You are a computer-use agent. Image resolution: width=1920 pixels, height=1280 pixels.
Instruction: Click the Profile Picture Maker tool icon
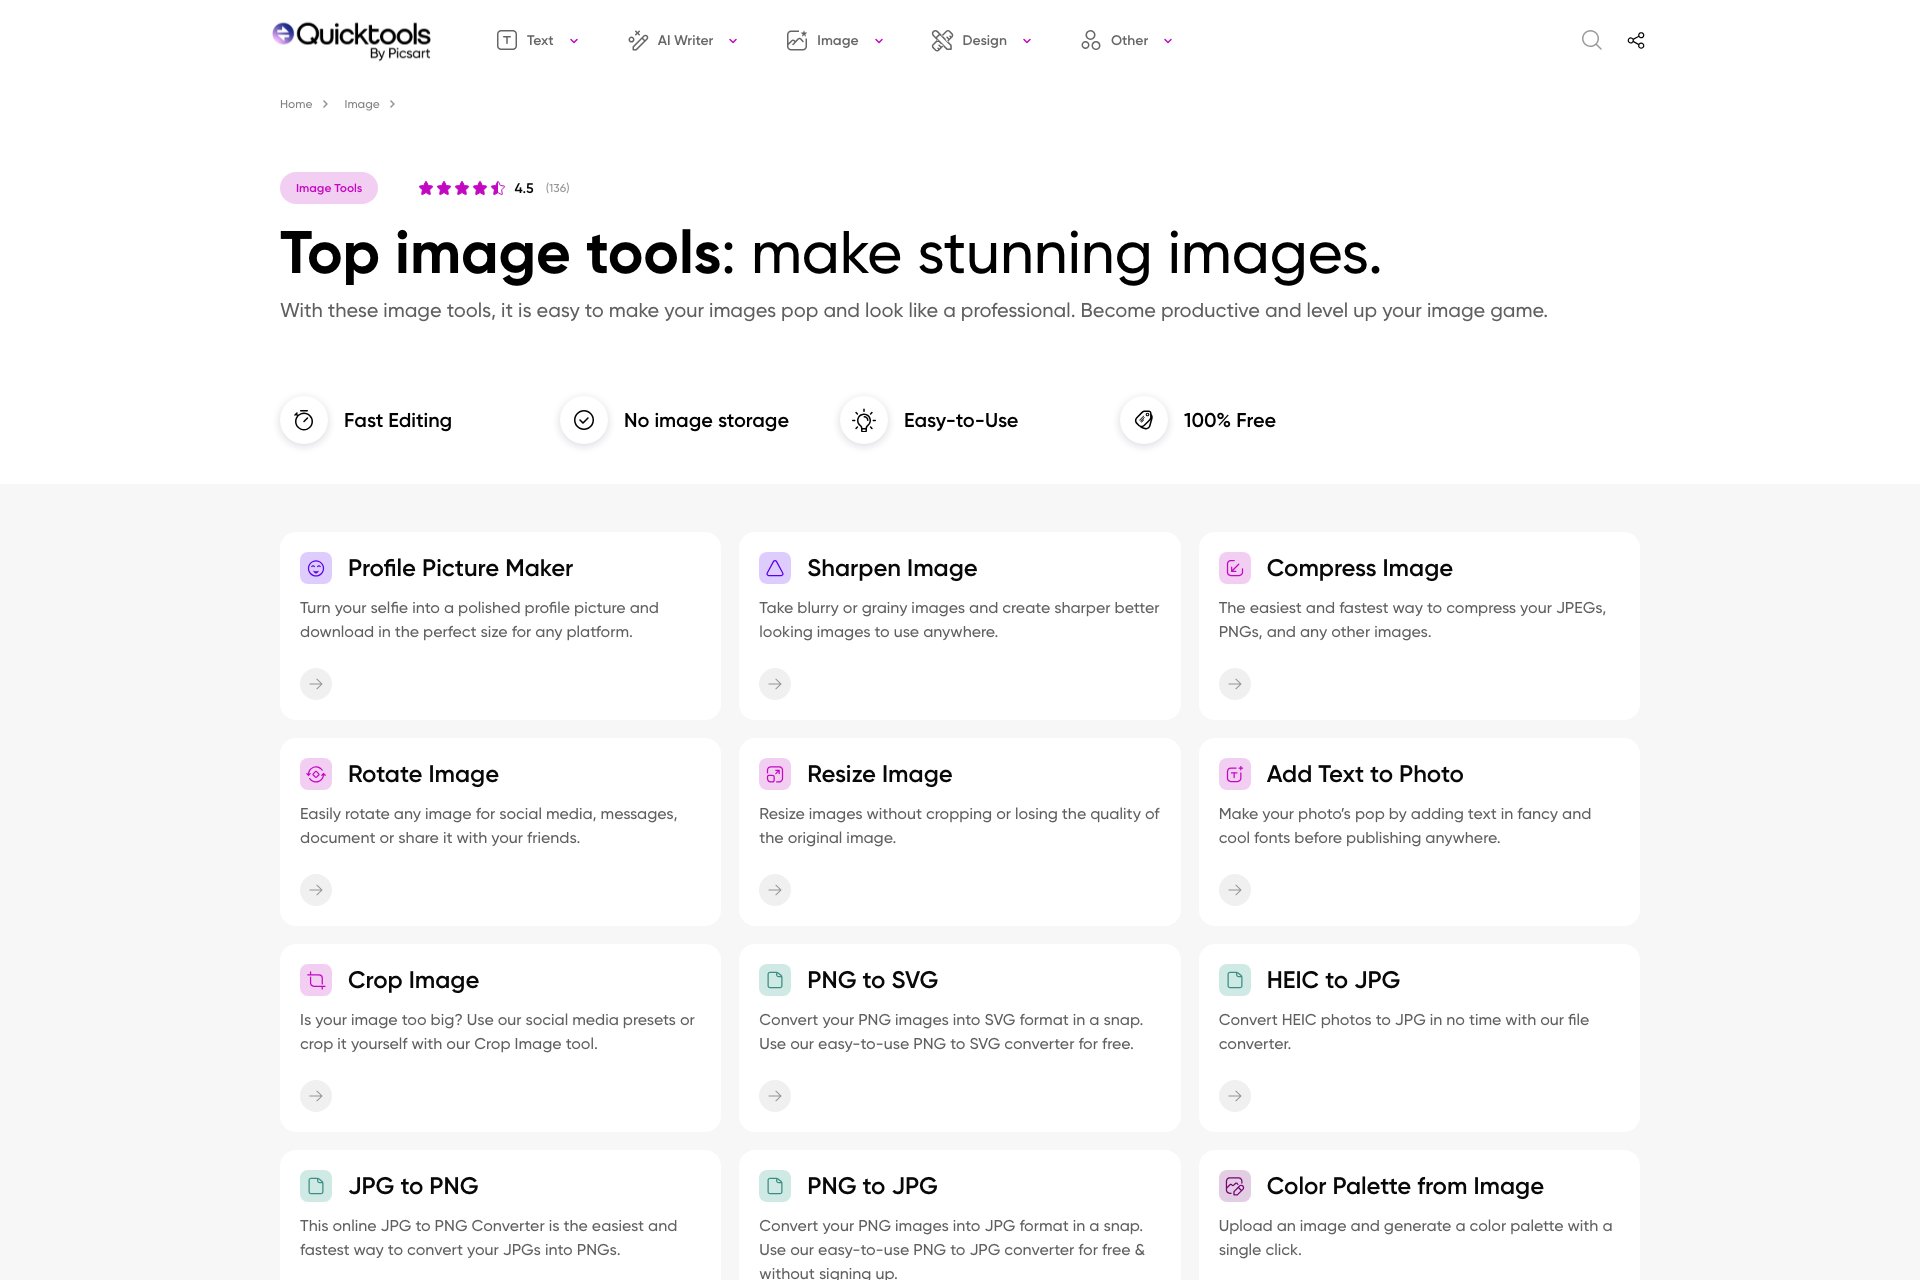pos(316,567)
